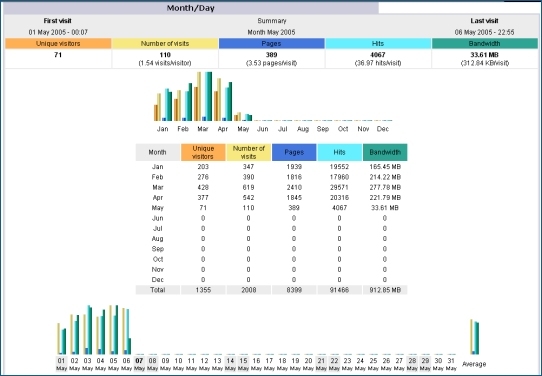Image resolution: width=542 pixels, height=376 pixels.
Task: Click the Total row label in table
Action: [158, 290]
